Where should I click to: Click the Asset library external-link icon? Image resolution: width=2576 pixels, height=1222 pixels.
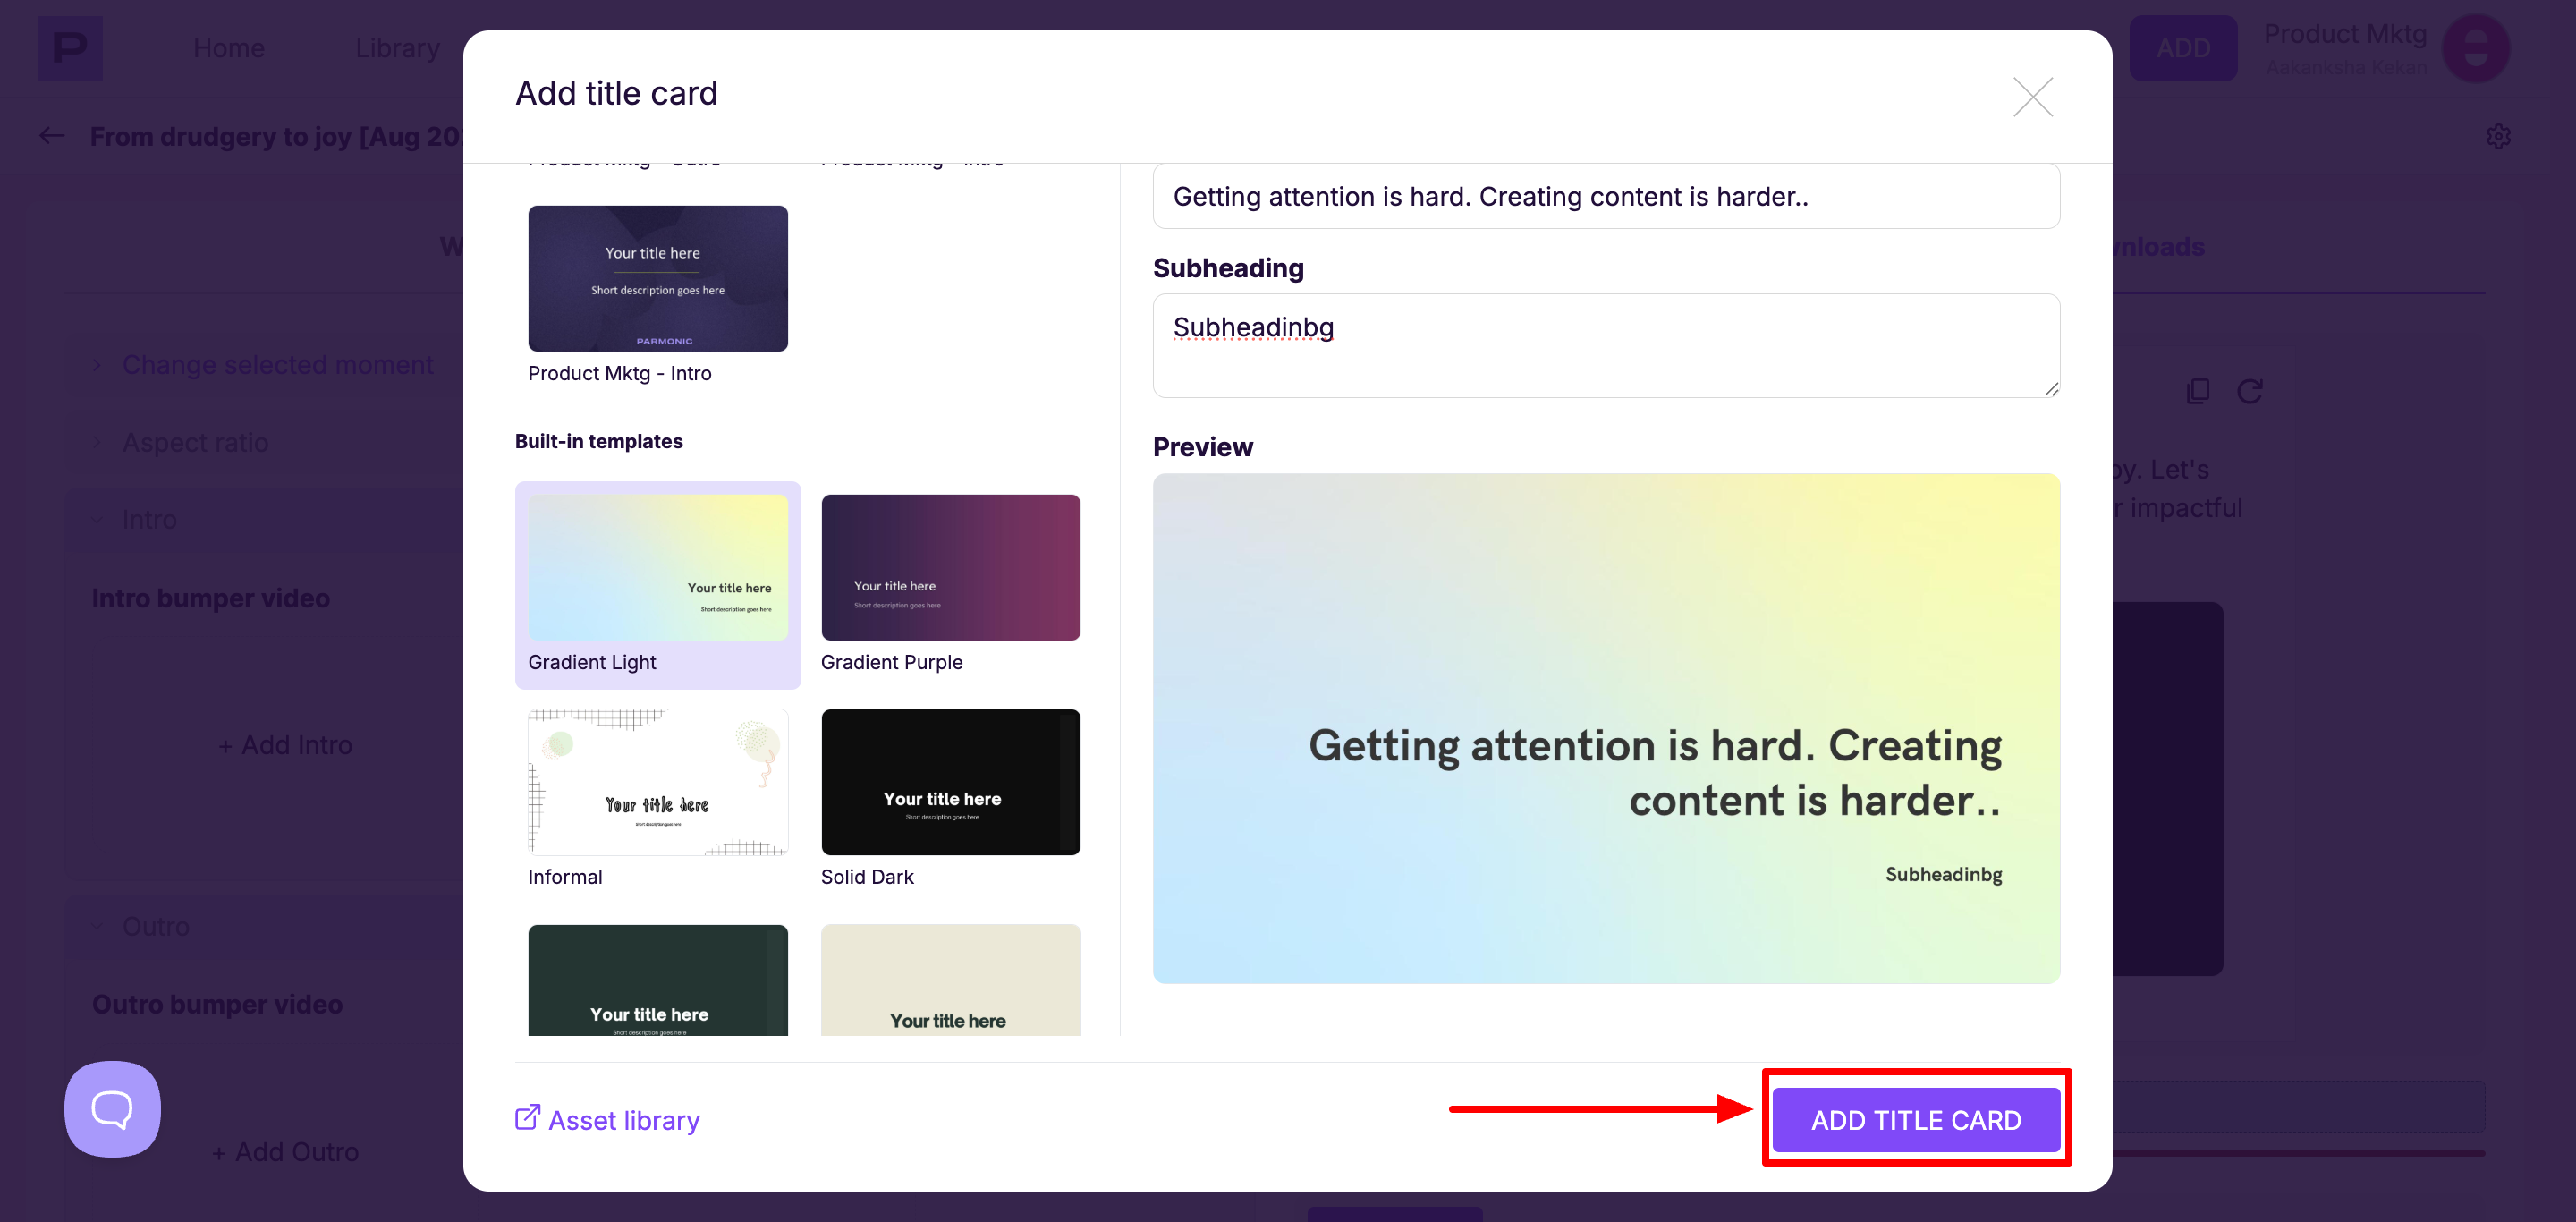point(527,1117)
